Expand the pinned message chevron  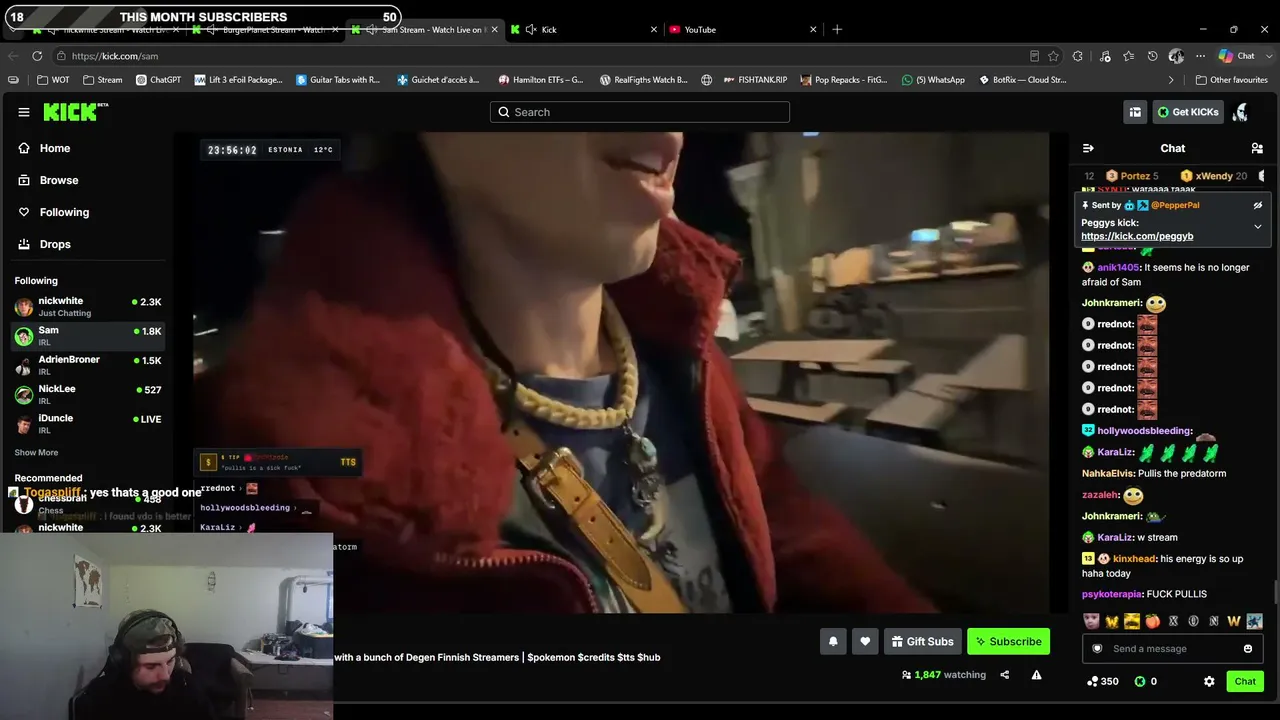click(1258, 227)
